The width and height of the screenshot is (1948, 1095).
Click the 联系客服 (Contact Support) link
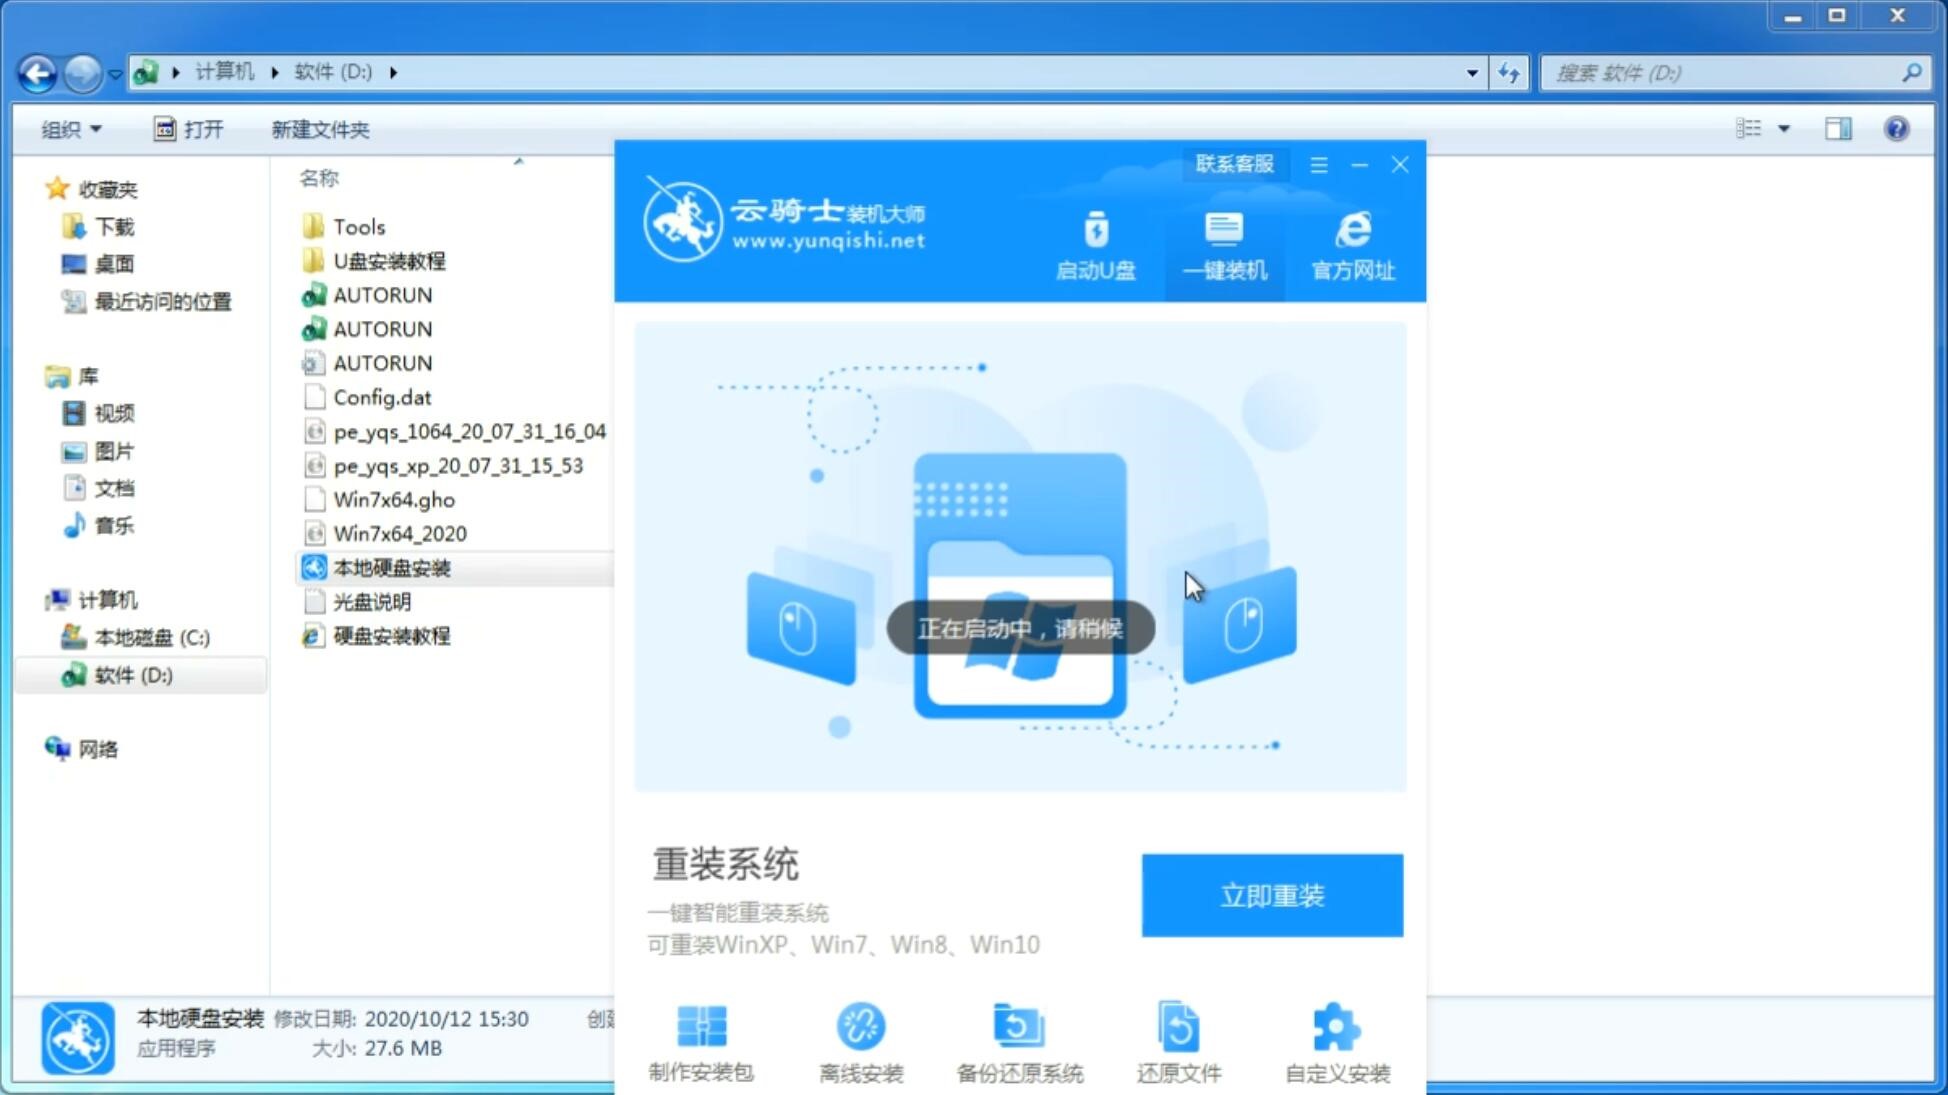1231,163
